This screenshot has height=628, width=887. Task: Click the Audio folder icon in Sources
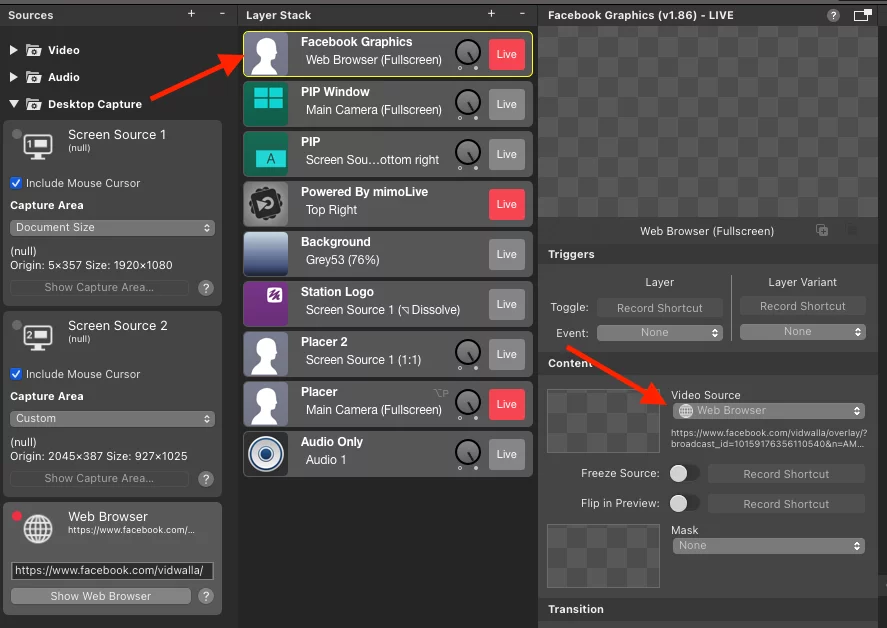tap(34, 77)
